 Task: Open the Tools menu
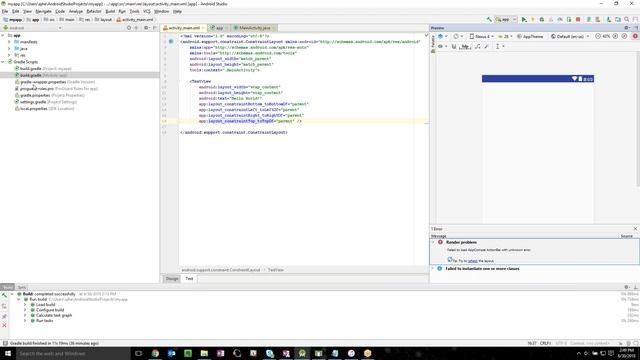tap(134, 11)
